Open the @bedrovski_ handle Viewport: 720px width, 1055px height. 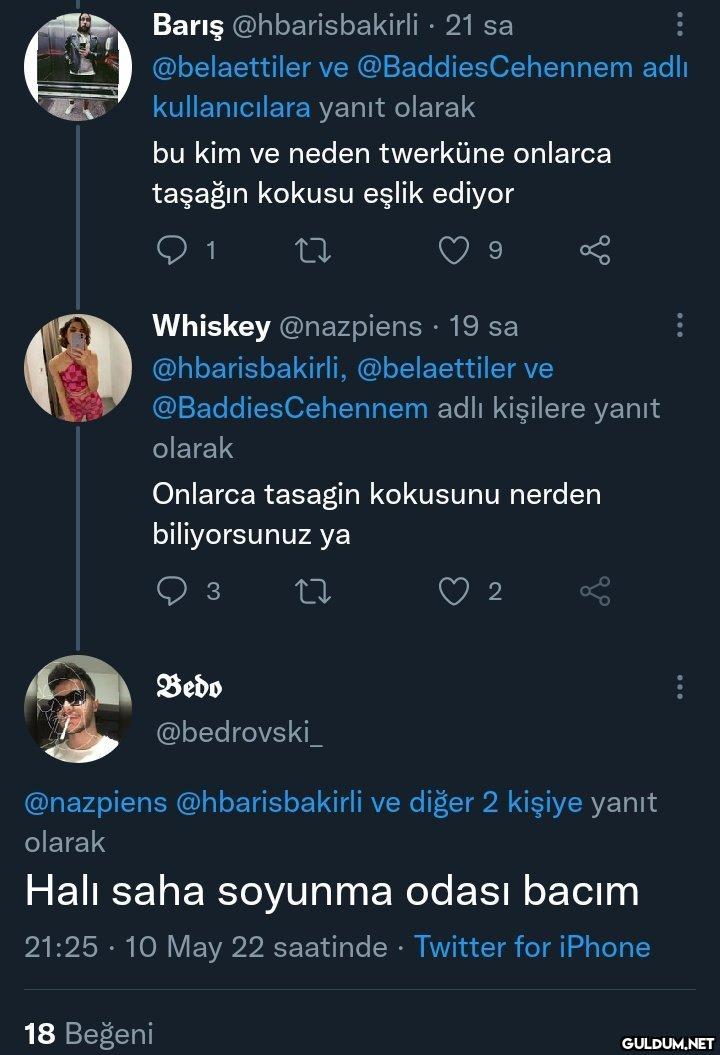pyautogui.click(x=238, y=733)
